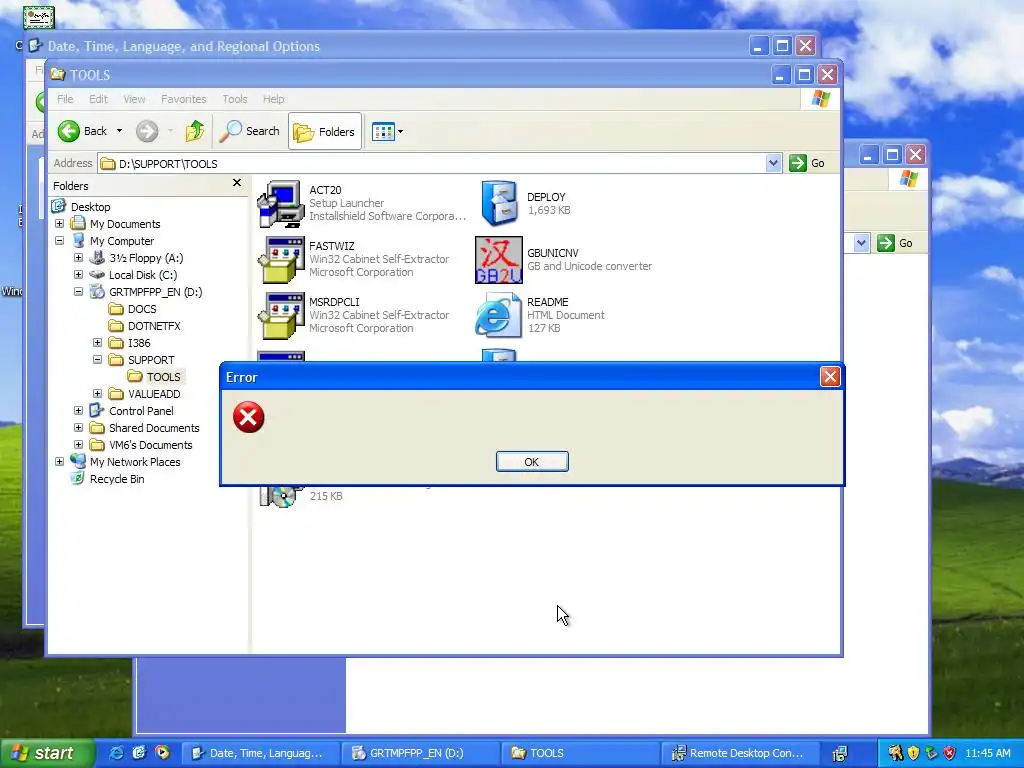
Task: Select the README HTML document
Action: tap(541, 315)
